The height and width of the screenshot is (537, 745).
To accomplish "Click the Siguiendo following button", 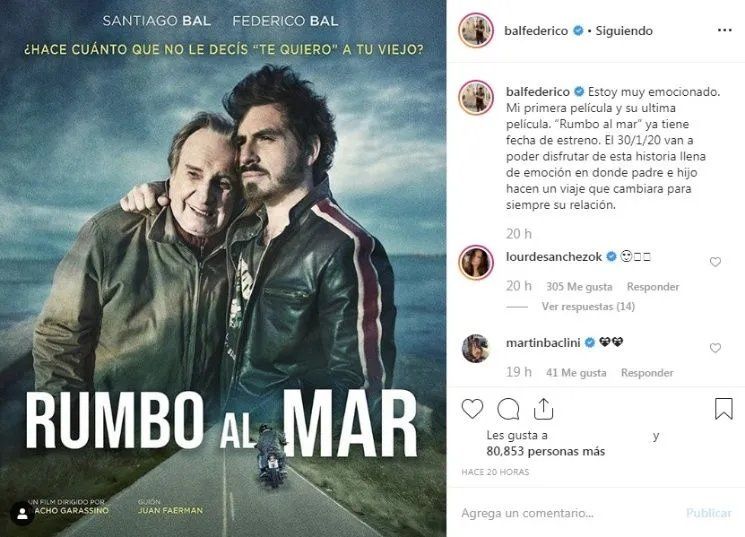I will pyautogui.click(x=624, y=31).
